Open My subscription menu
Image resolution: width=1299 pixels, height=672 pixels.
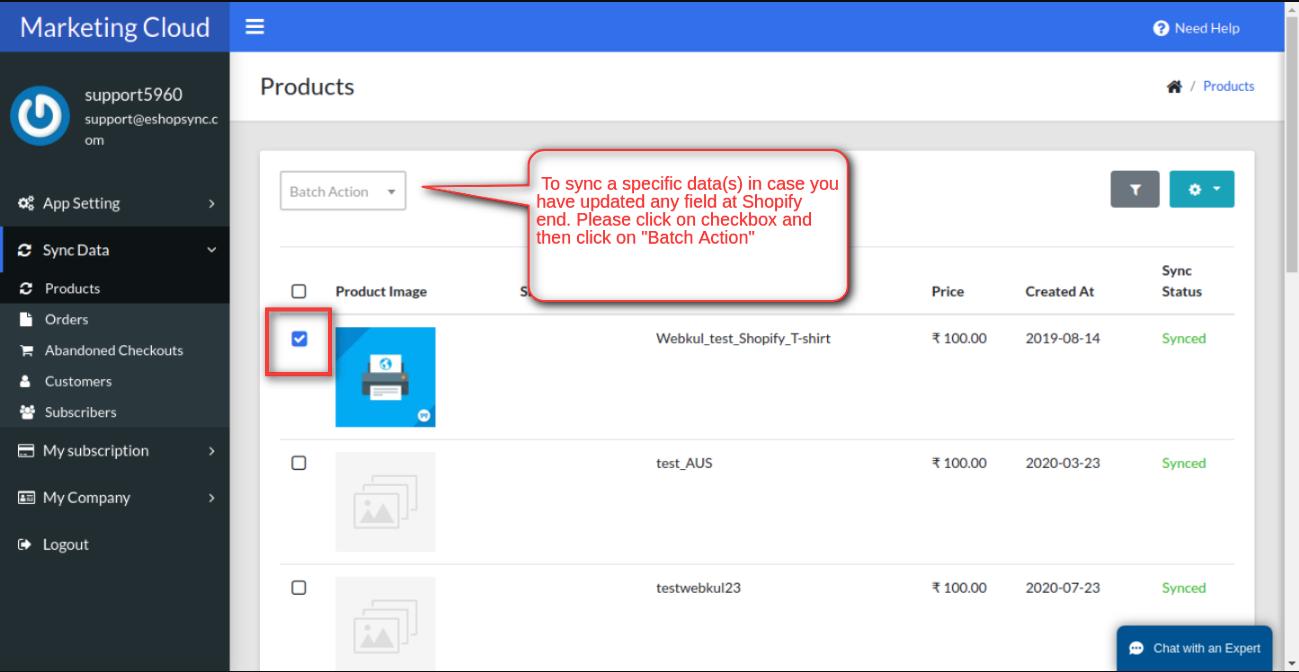114,450
